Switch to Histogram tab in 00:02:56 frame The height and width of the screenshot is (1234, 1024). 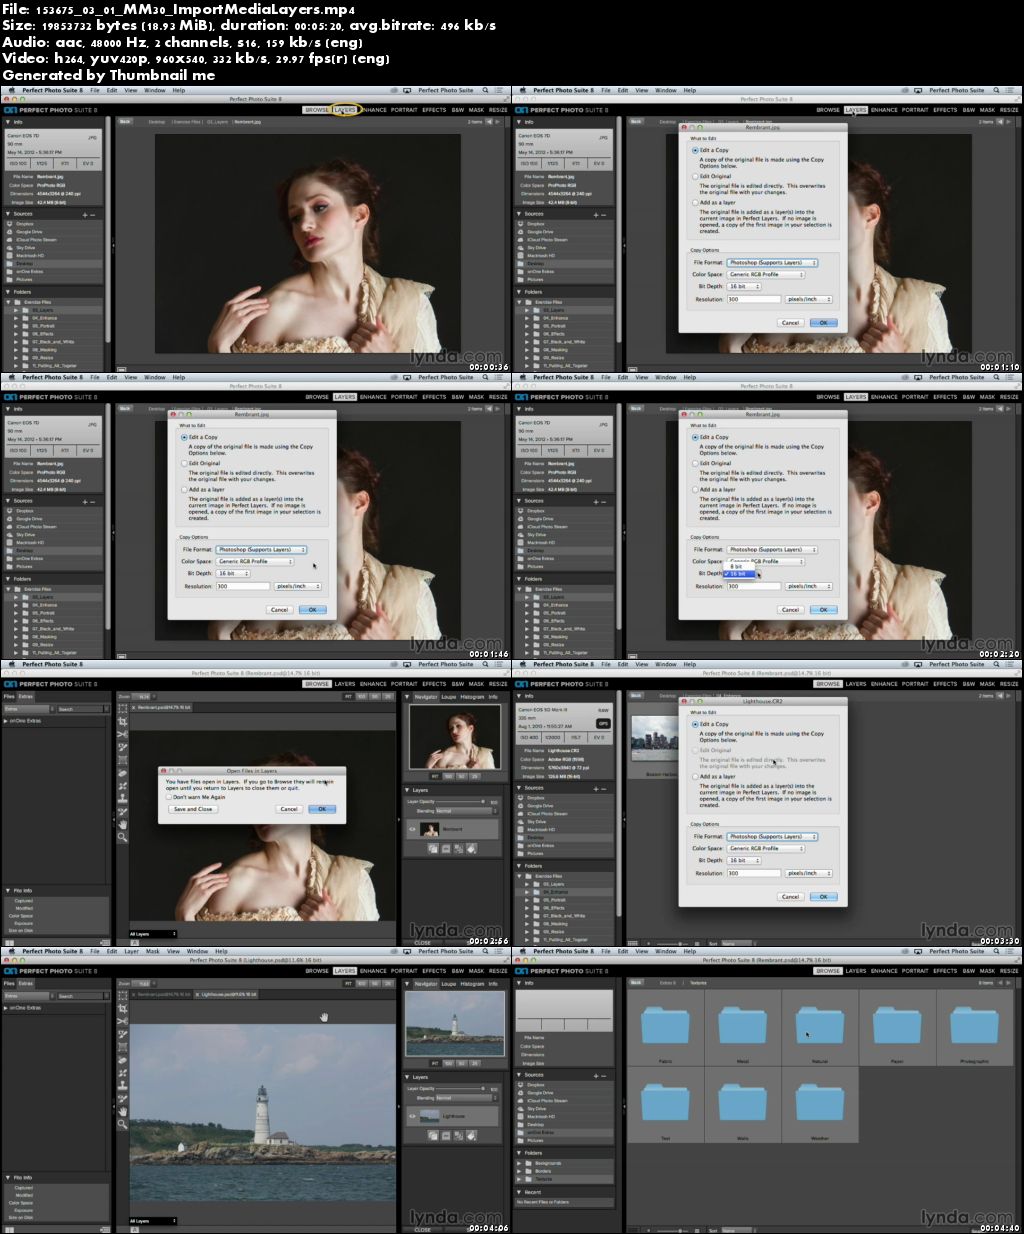click(472, 697)
